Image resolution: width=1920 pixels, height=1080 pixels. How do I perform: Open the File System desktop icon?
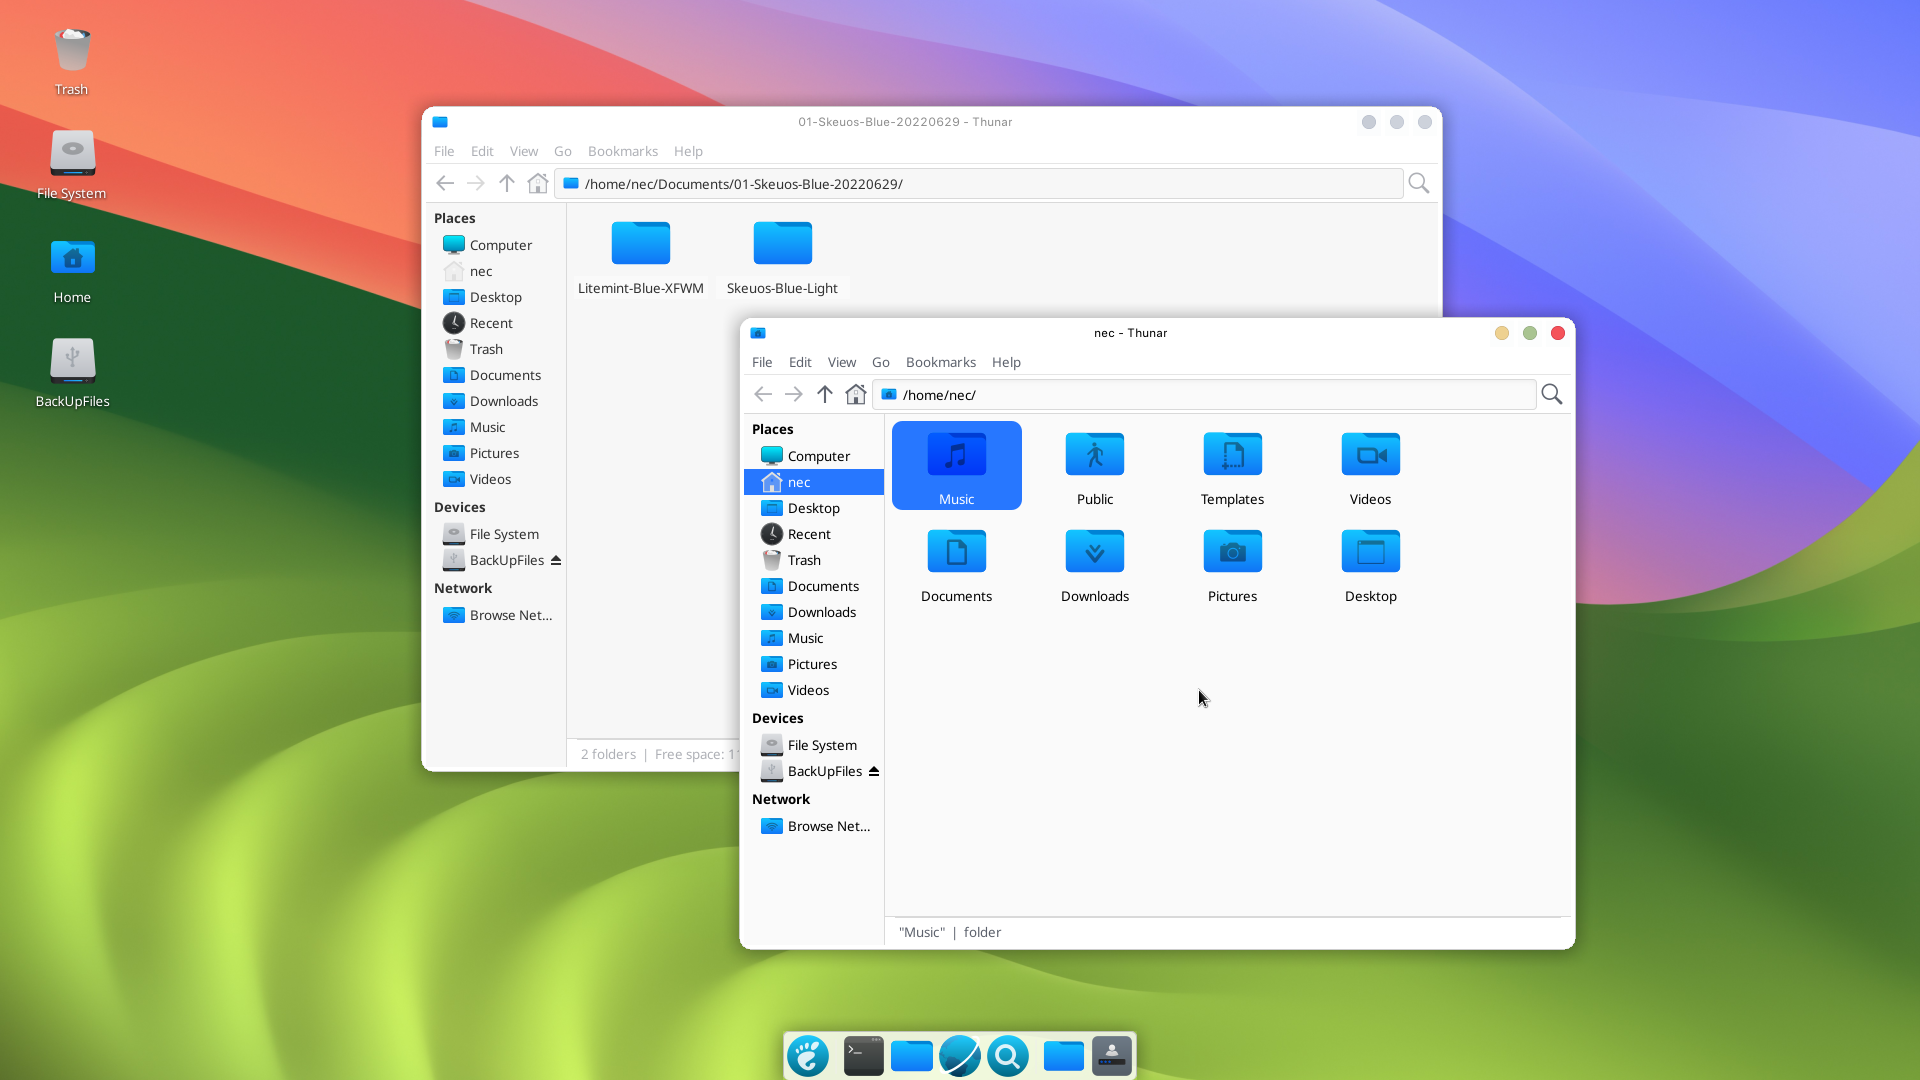click(72, 166)
